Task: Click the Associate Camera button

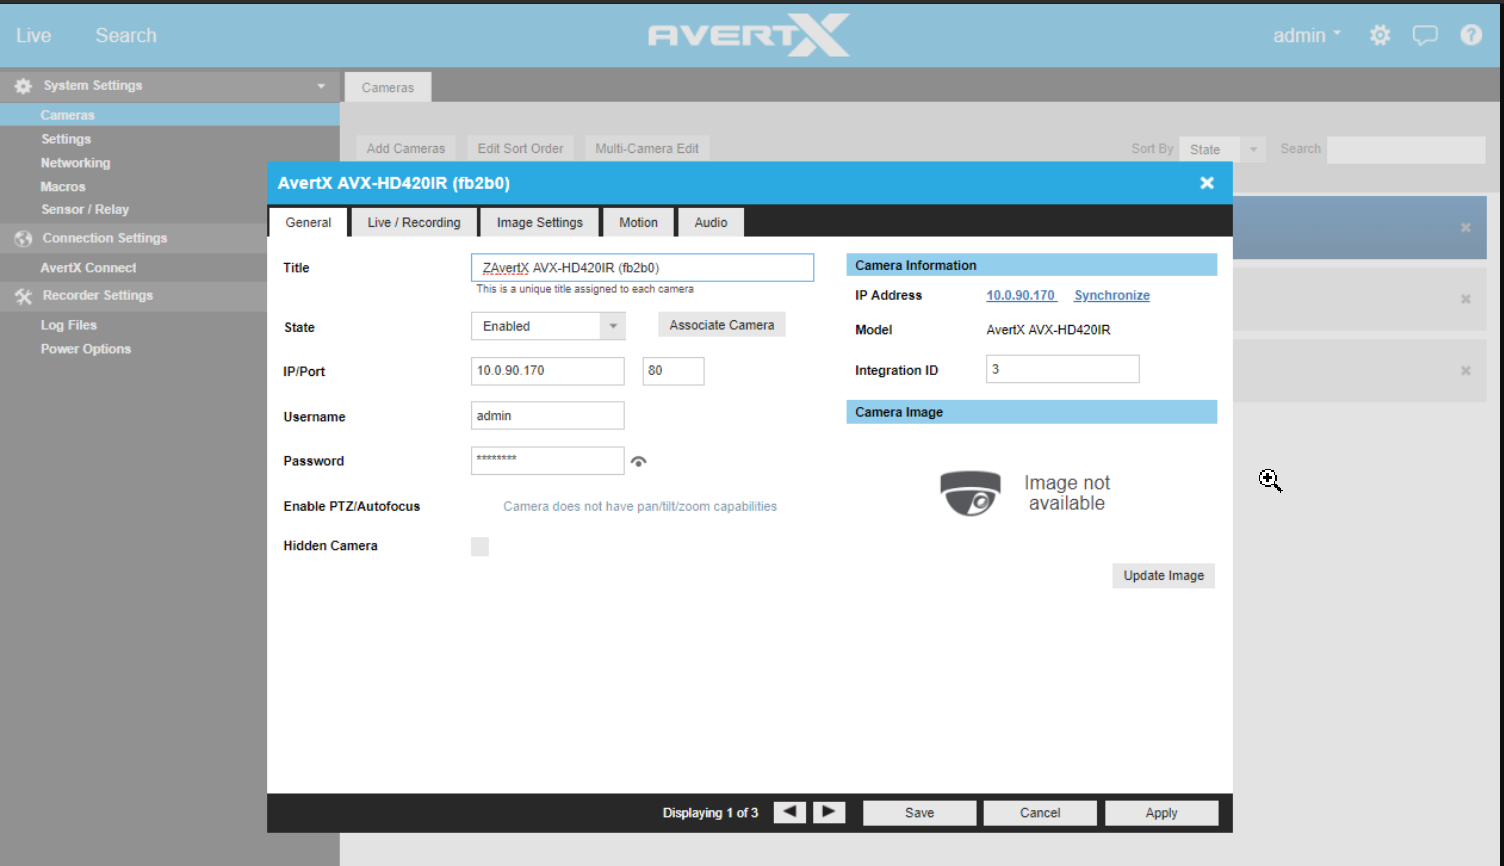Action: click(722, 325)
